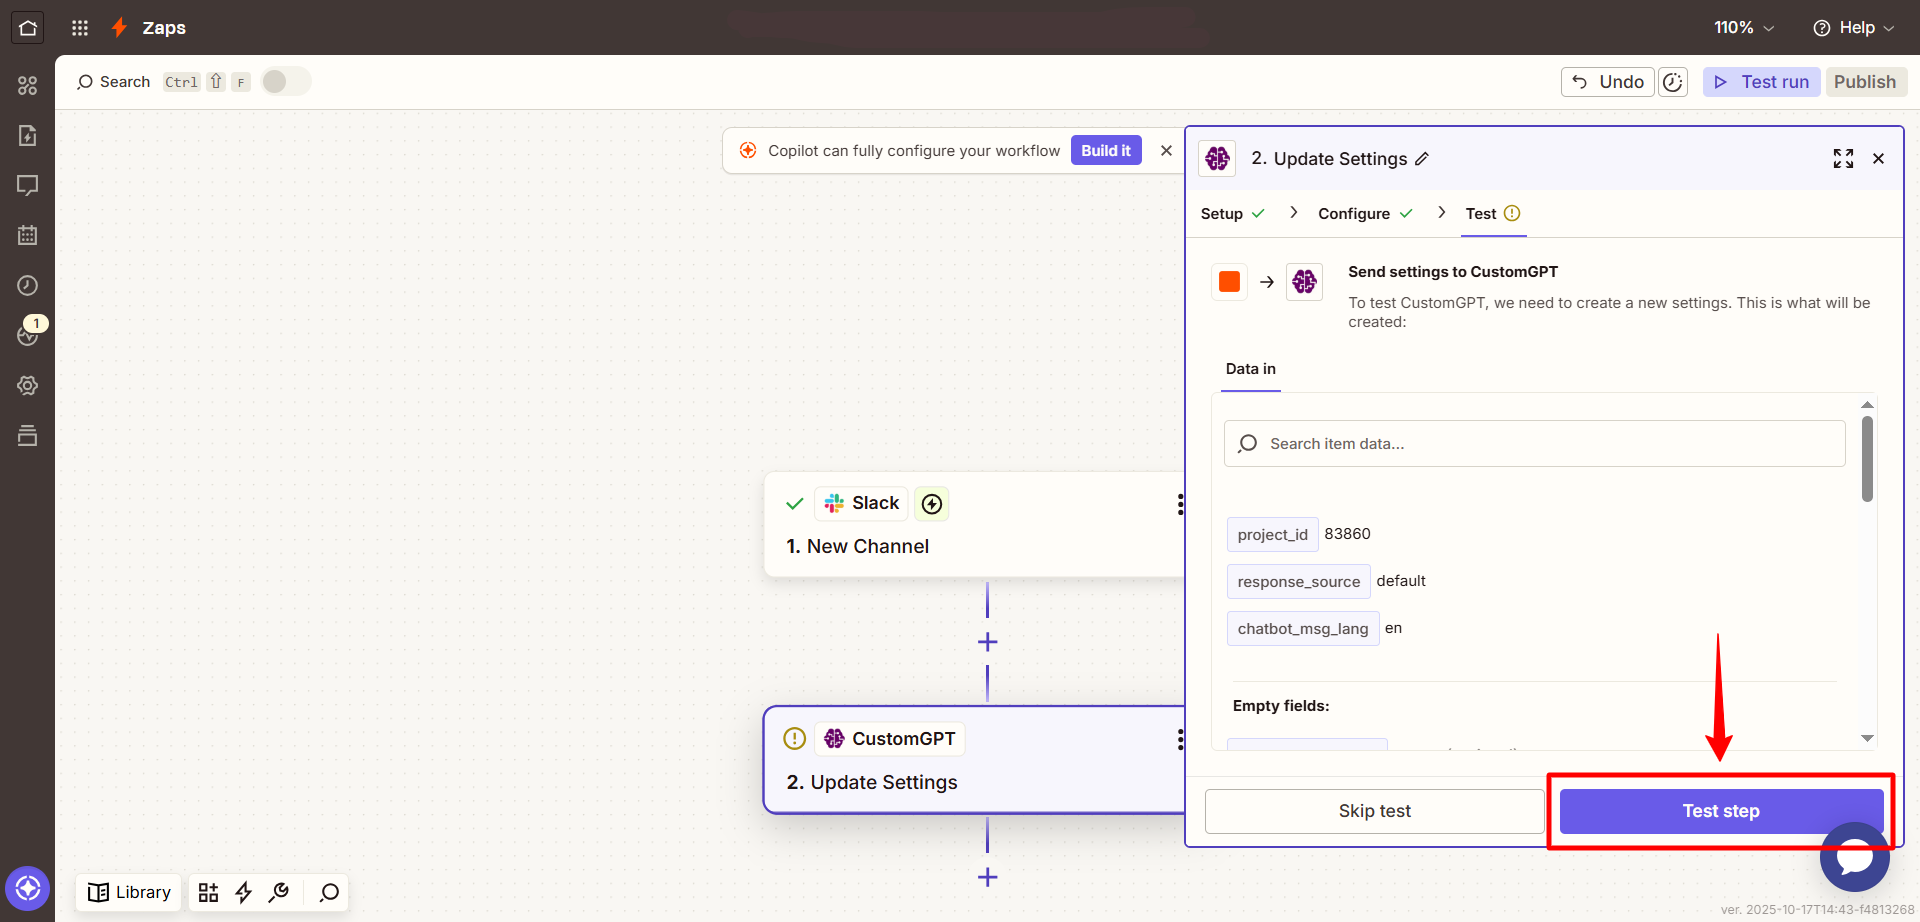Click the 83860 project value
The height and width of the screenshot is (922, 1920).
coord(1347,534)
